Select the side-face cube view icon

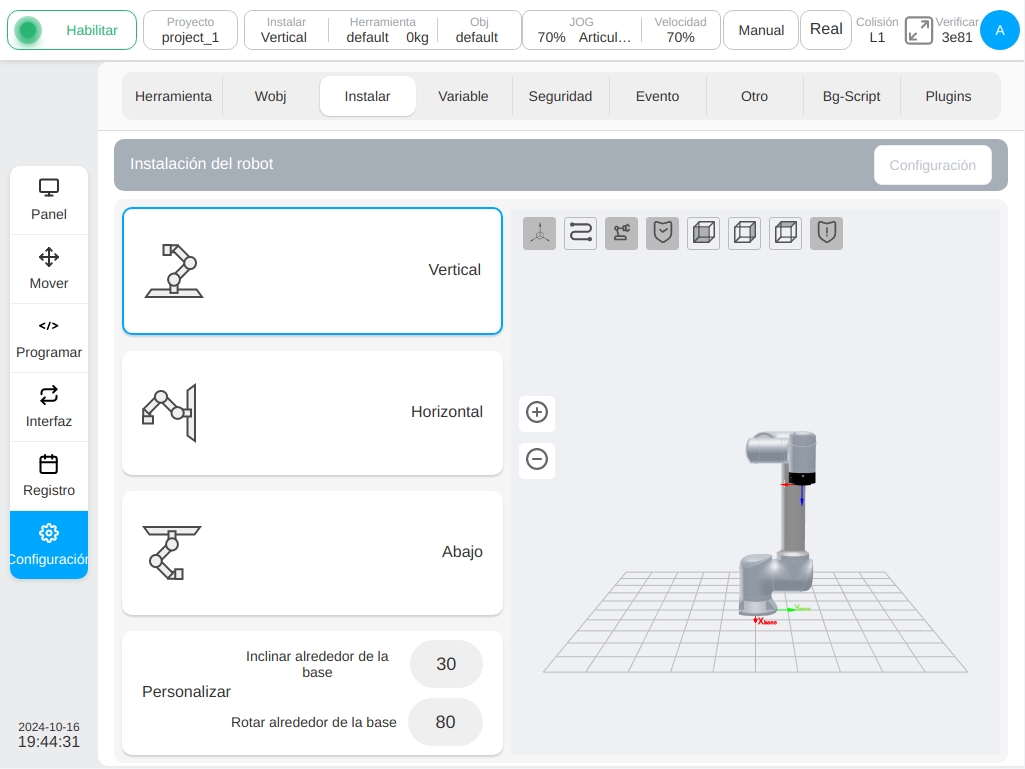(x=745, y=233)
